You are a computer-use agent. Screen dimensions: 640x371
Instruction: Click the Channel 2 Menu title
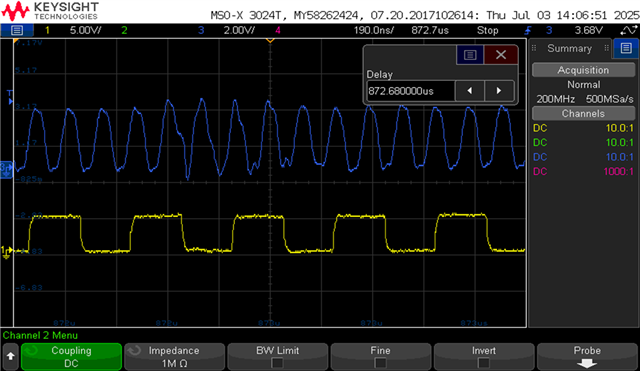click(x=40, y=335)
